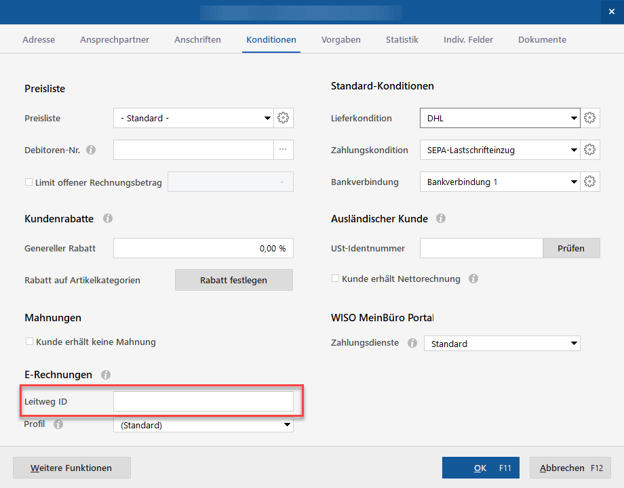
Task: Click the ellipsis button in Debitoren-Nr. field
Action: click(284, 150)
